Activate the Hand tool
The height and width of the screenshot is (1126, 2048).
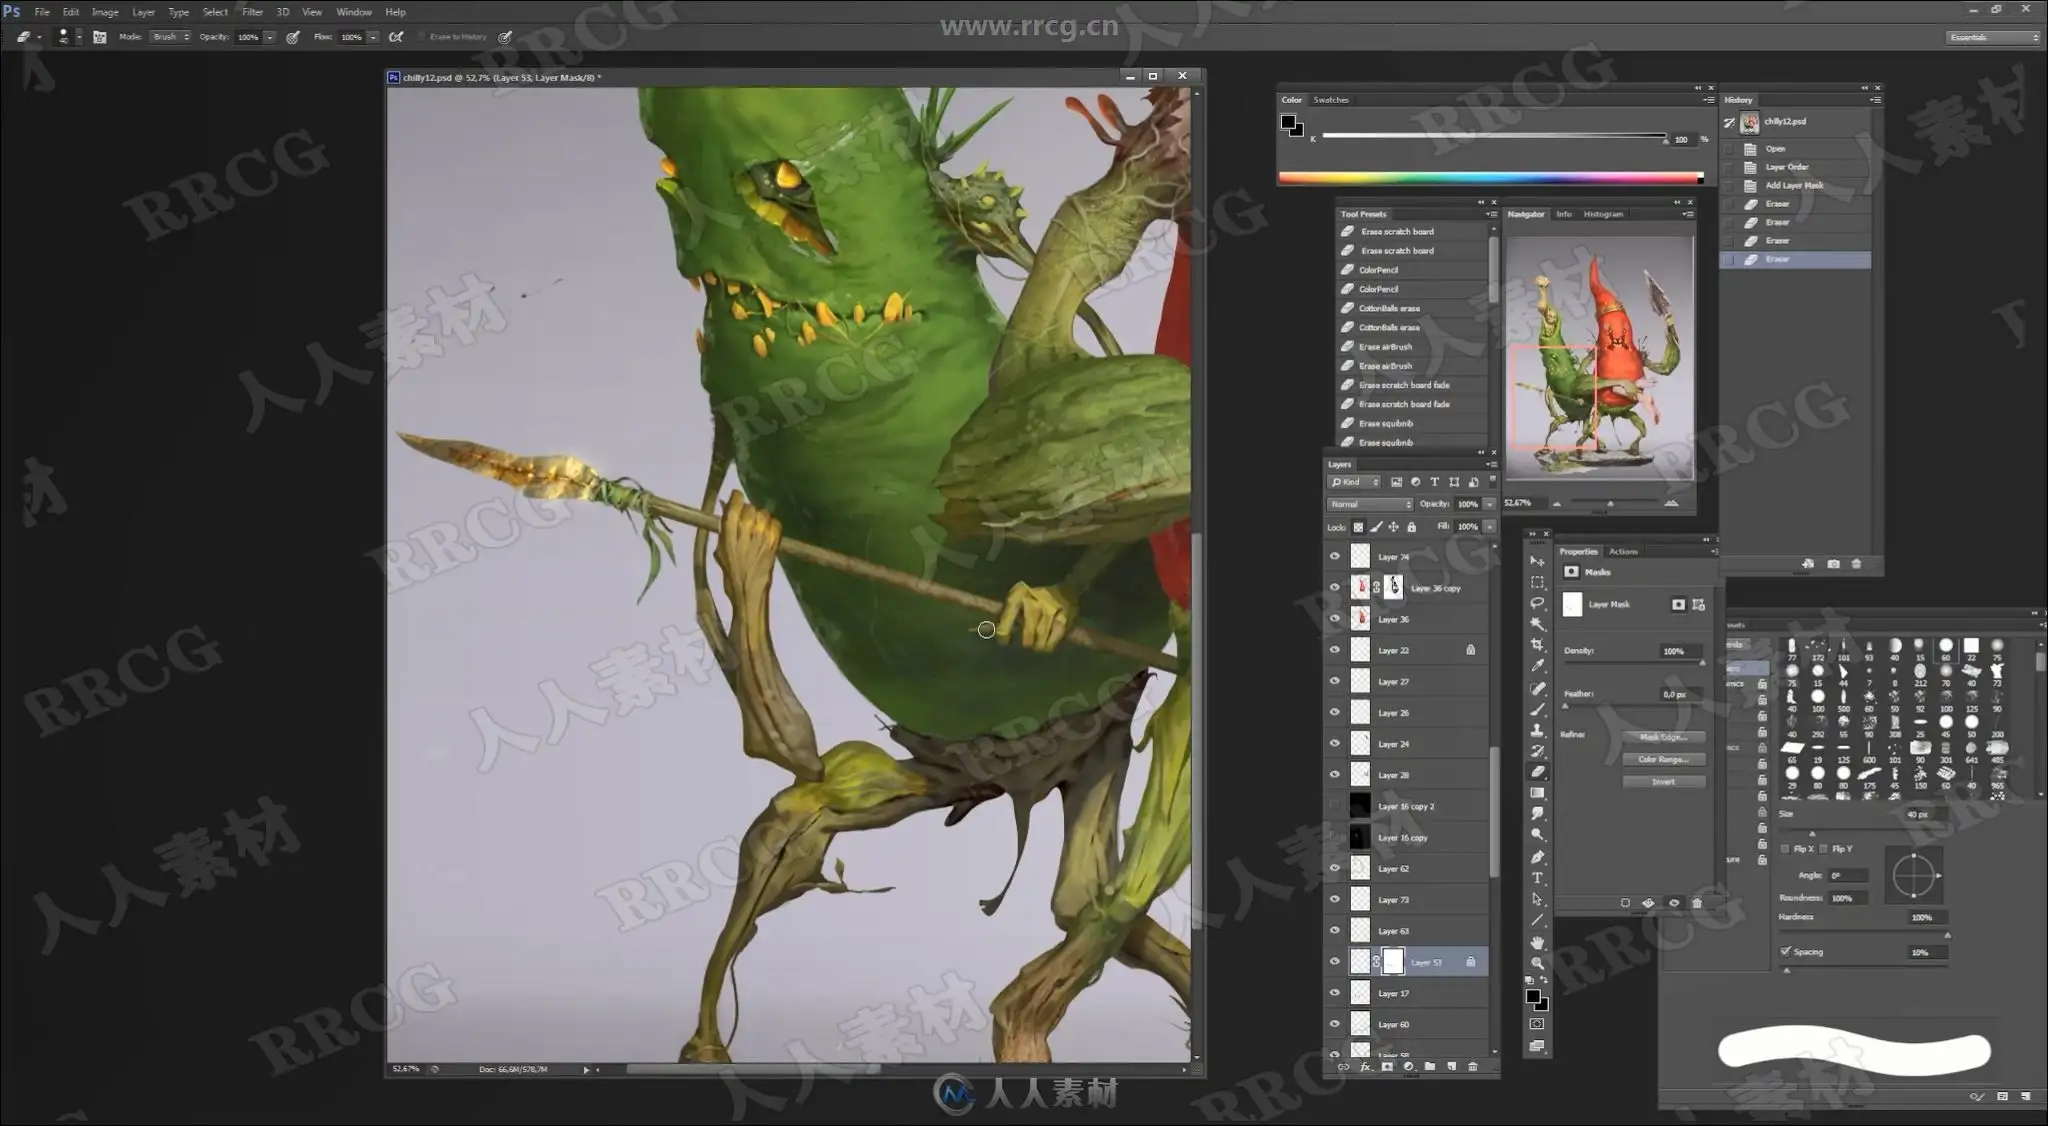1537,942
